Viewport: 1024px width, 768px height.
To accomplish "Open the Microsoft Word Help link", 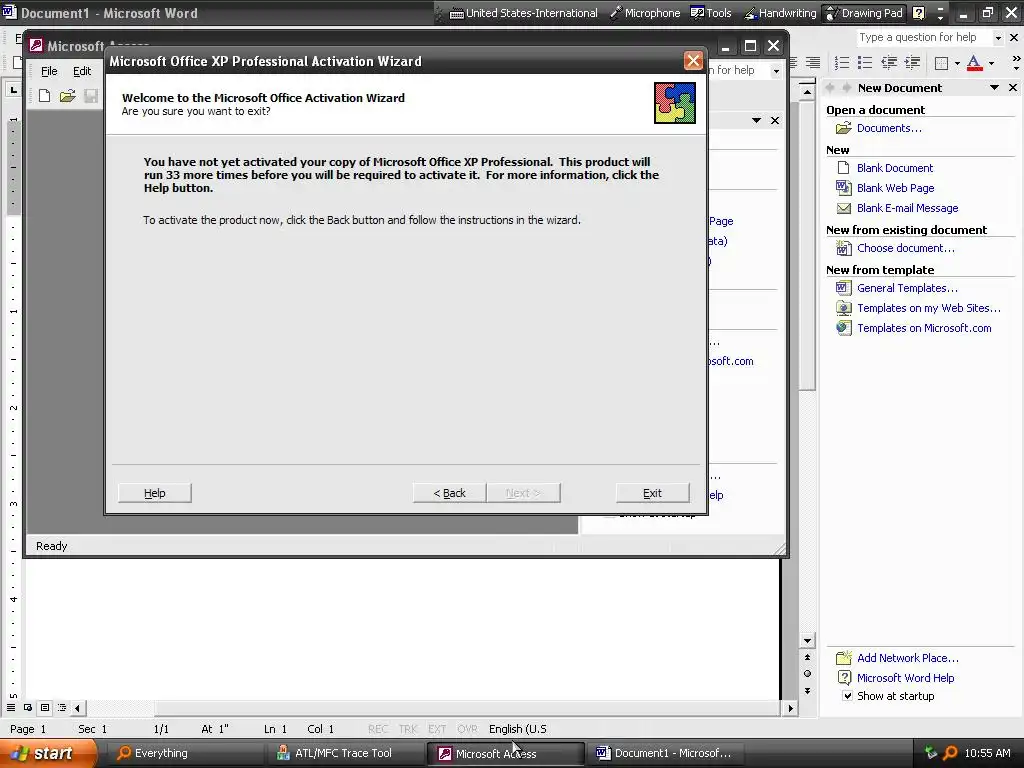I will tap(905, 678).
